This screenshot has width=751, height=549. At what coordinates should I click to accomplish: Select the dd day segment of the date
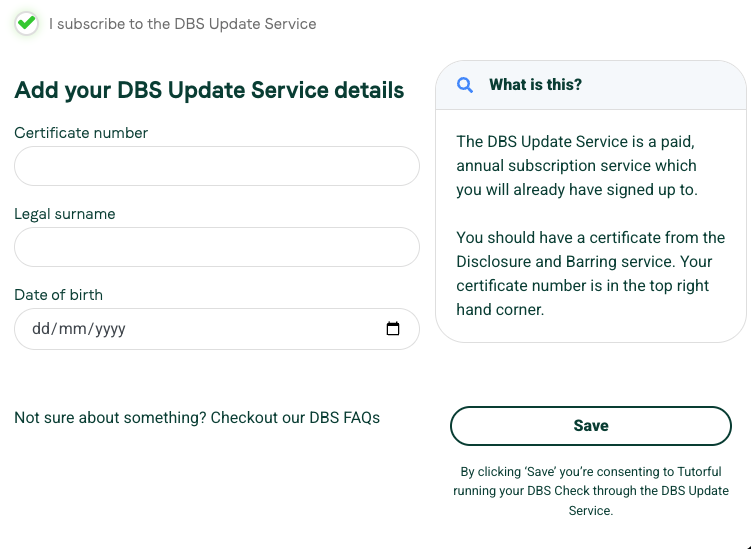pos(41,329)
